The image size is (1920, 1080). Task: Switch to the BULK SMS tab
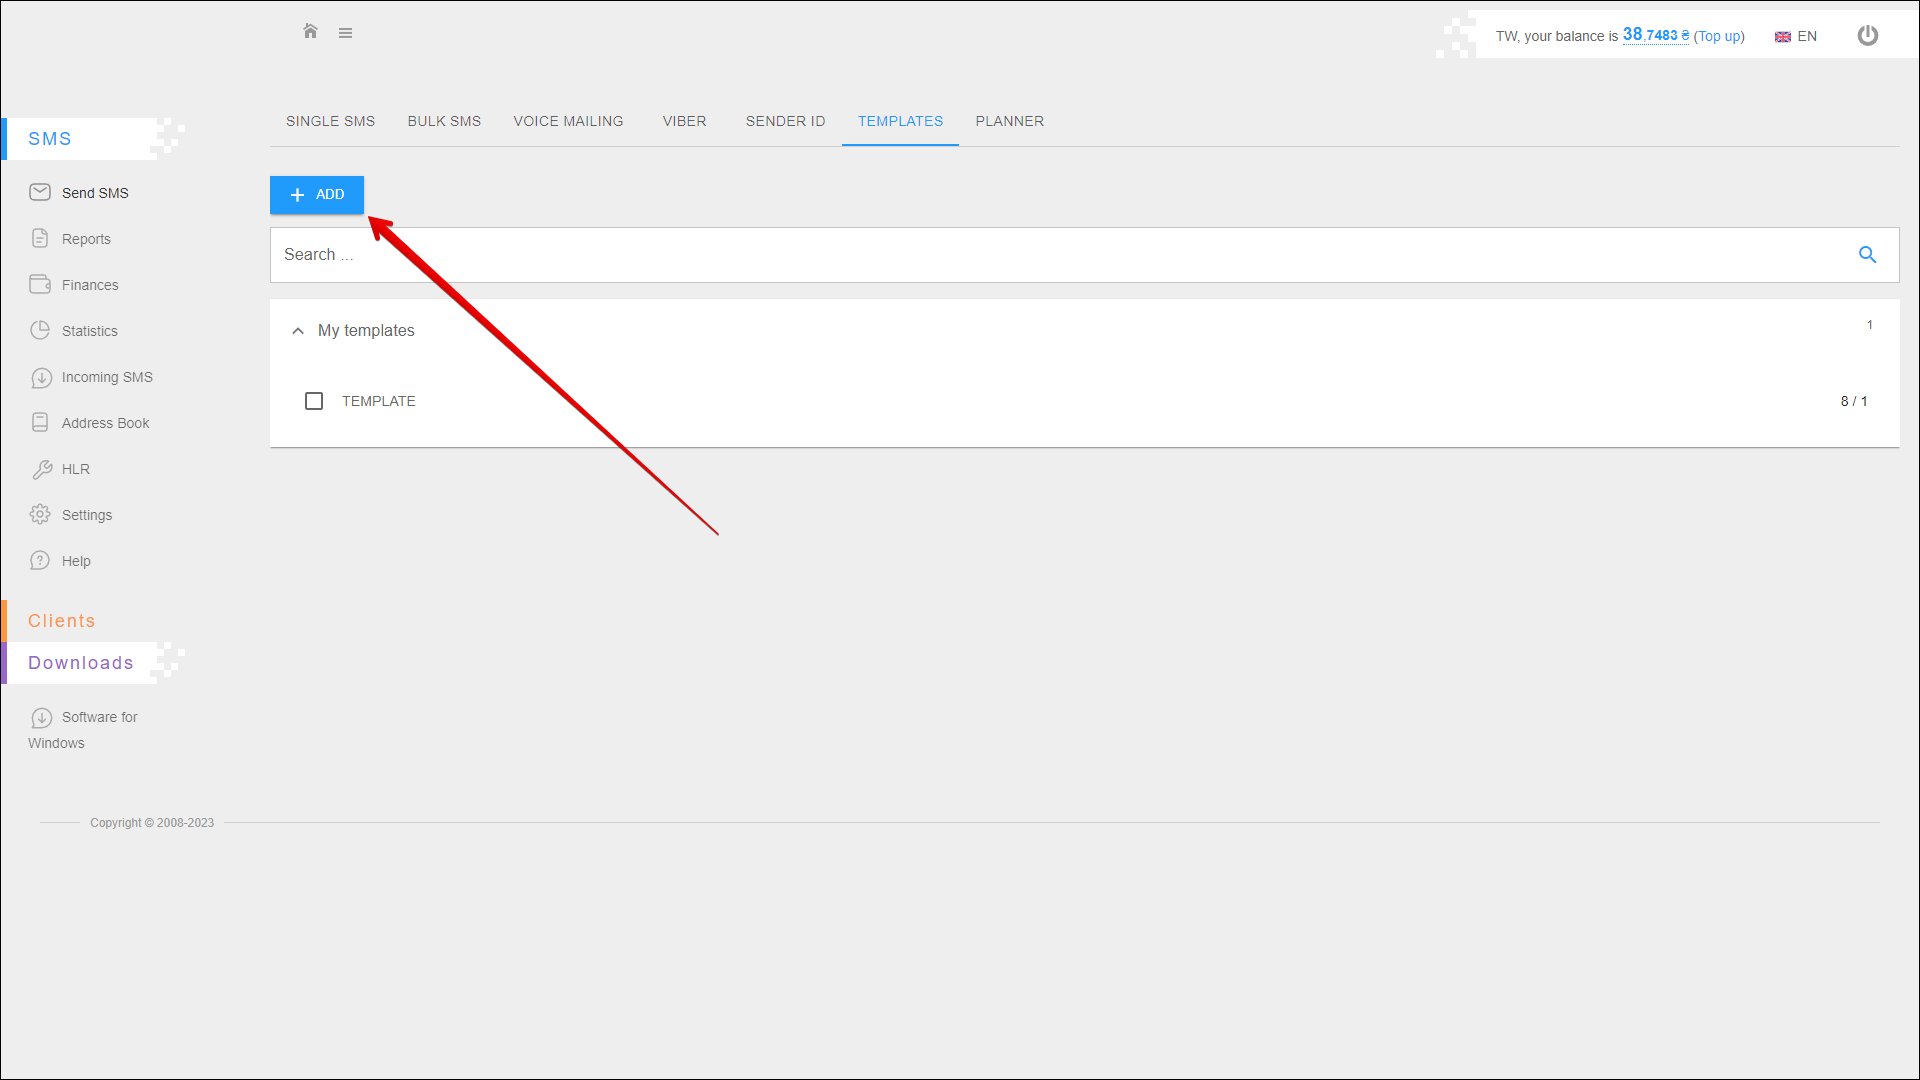coord(444,121)
